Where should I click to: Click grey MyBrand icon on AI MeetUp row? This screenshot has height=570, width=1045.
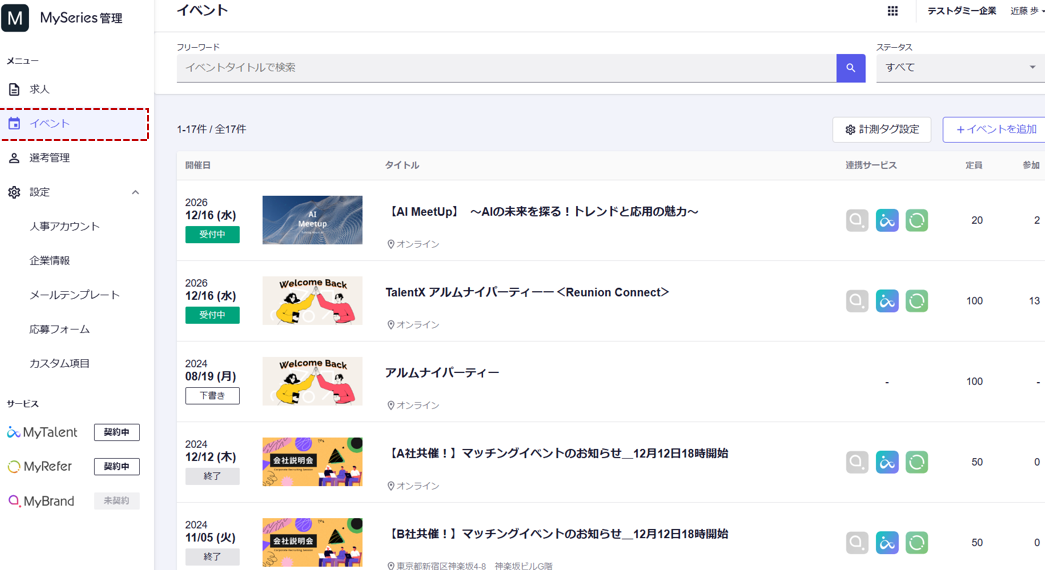[857, 220]
